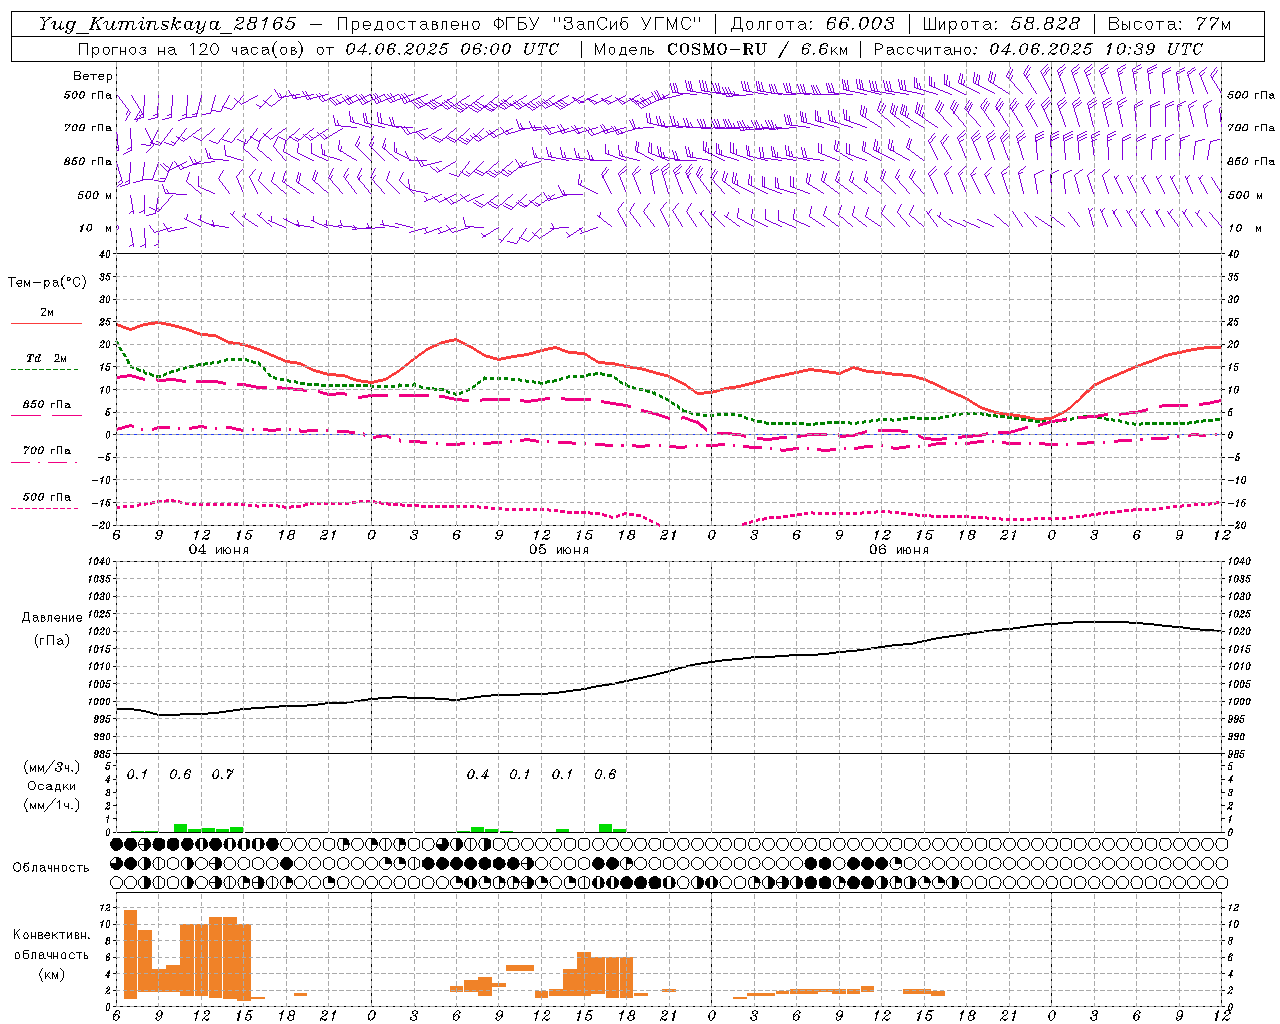Click the 06 июня date label
Image resolution: width=1280 pixels, height=1024 pixels.
(899, 550)
